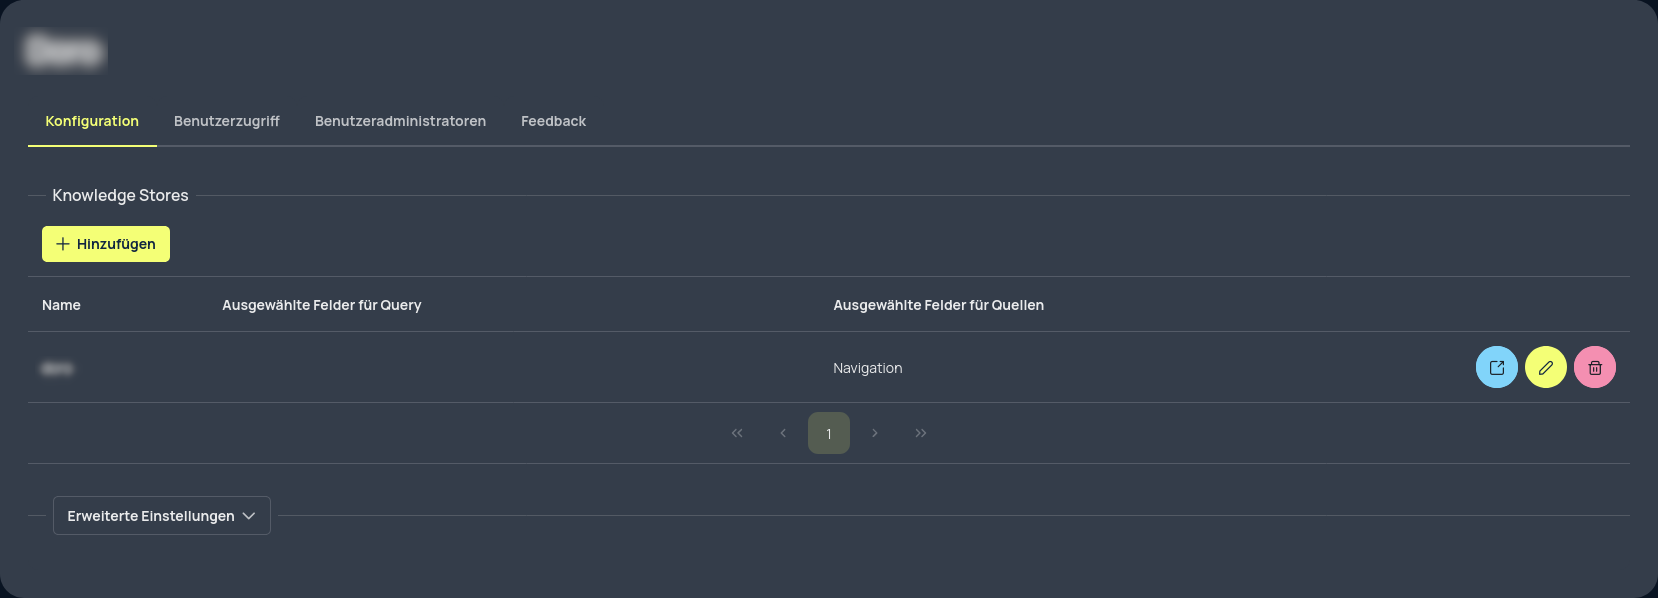Open the knowledge store via external link icon

pos(1497,367)
